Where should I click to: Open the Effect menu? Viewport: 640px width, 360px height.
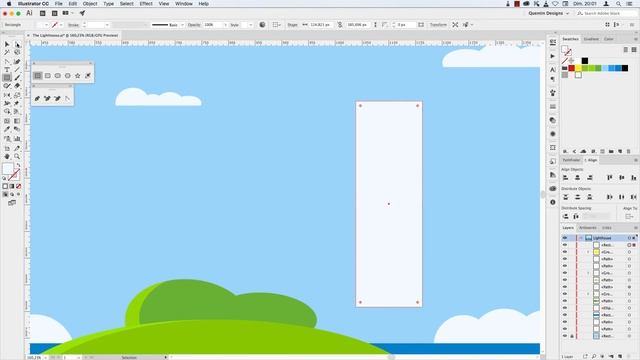point(146,4)
